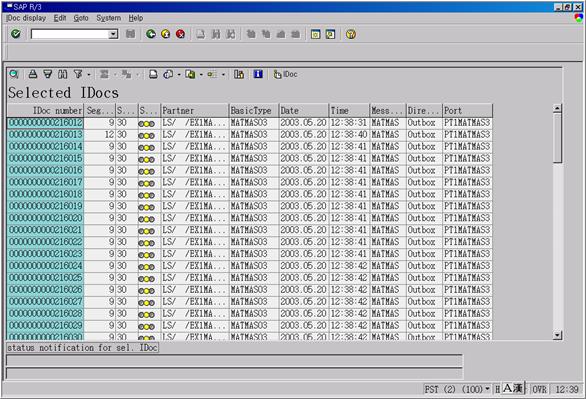Click the Partner column header
This screenshot has width=586, height=399.
click(x=195, y=111)
